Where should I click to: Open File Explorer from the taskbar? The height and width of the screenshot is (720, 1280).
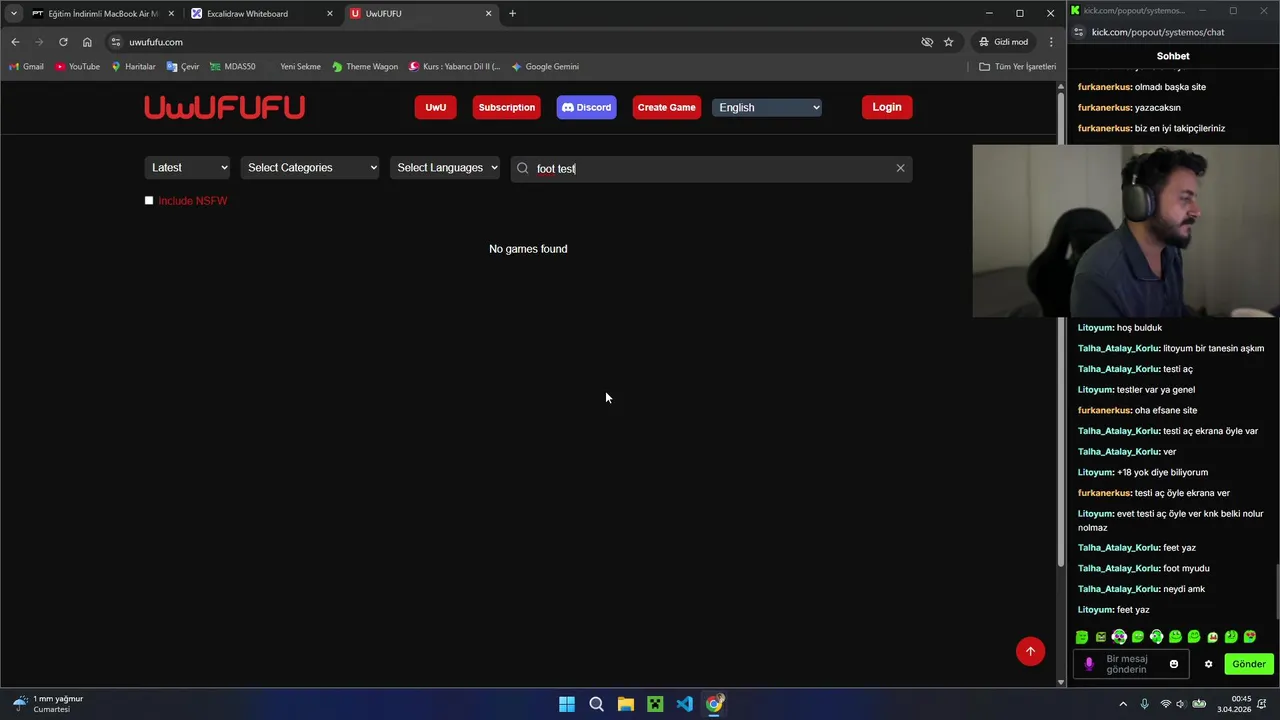625,704
